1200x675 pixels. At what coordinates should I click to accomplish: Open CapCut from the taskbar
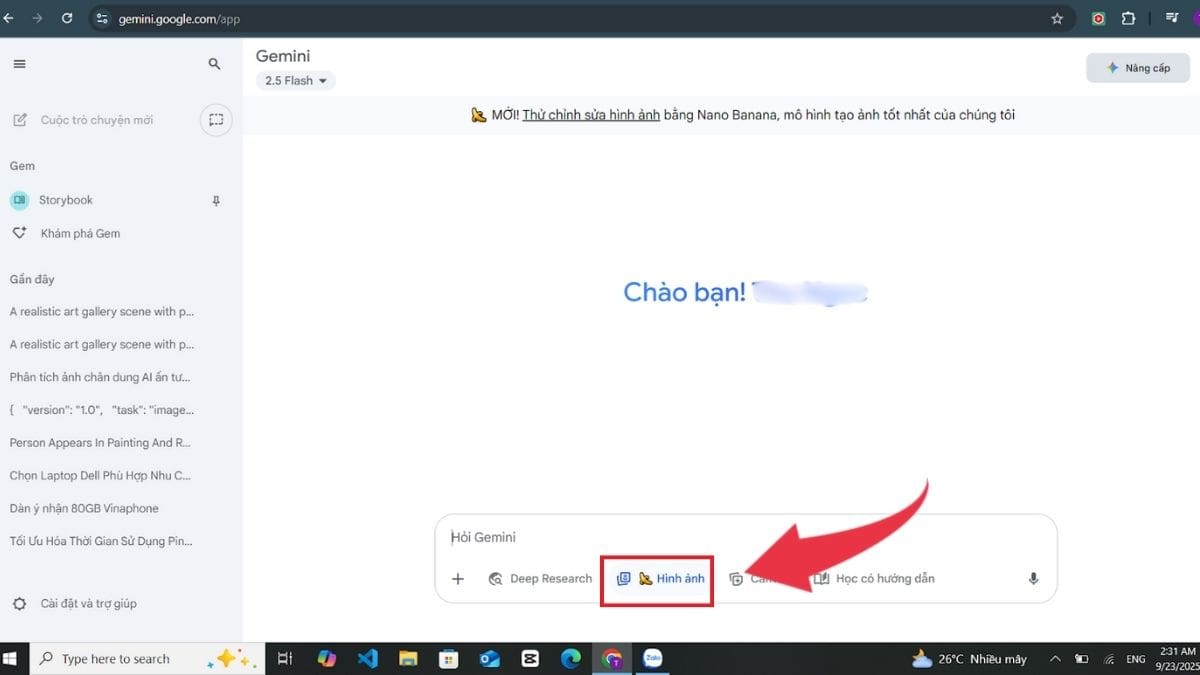click(x=530, y=659)
